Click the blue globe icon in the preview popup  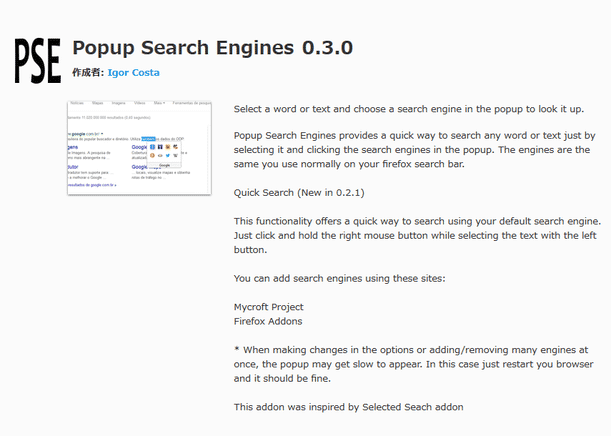pyautogui.click(x=152, y=147)
